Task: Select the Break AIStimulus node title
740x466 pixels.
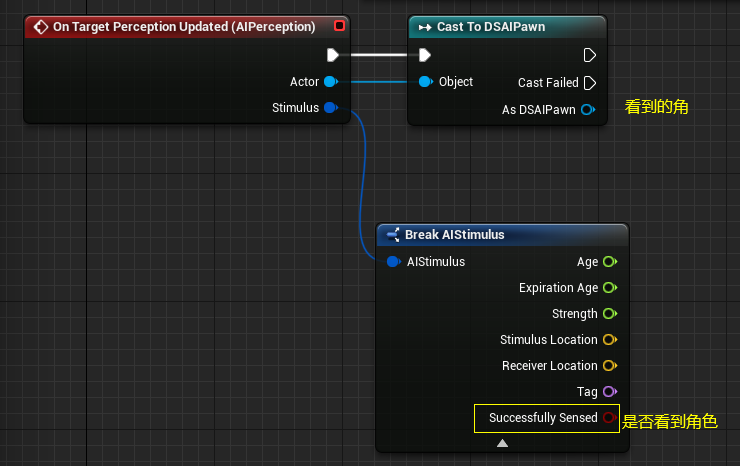Action: (454, 235)
